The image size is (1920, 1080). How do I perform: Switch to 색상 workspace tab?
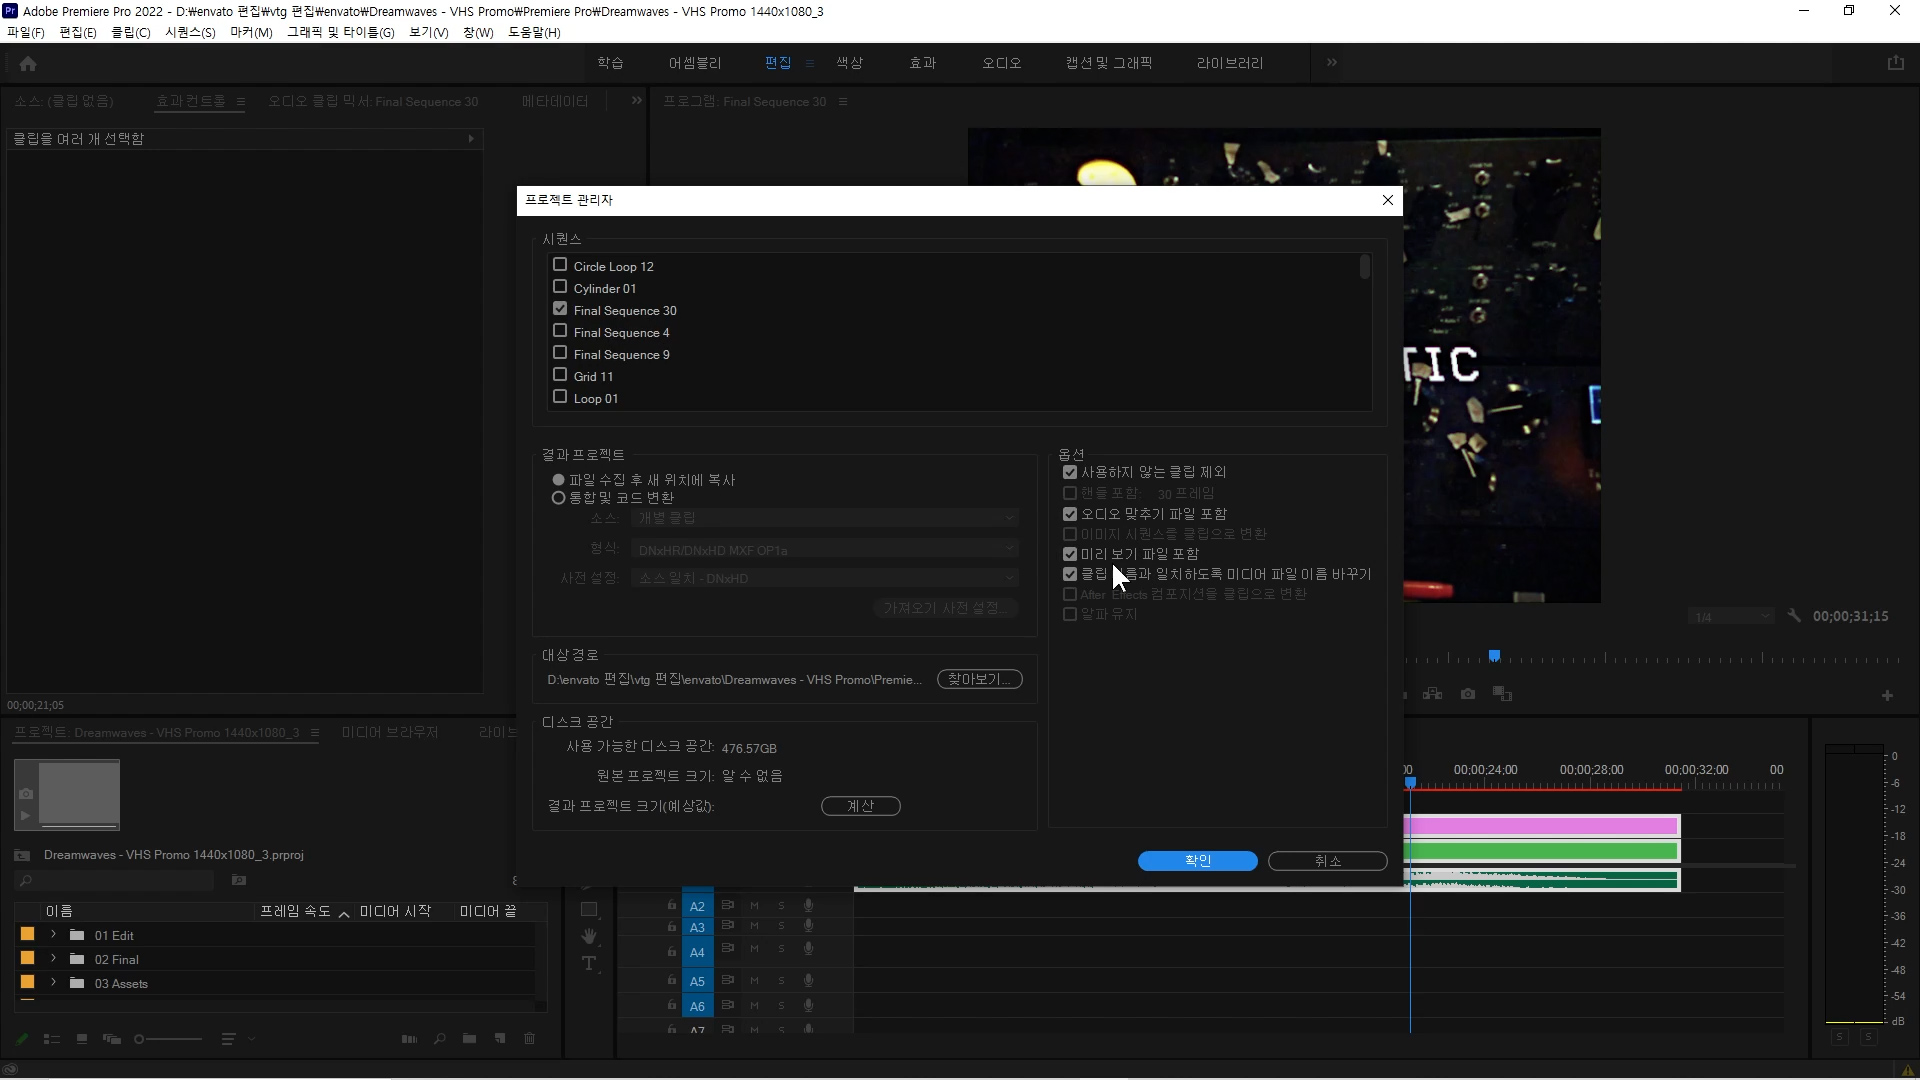coord(849,63)
